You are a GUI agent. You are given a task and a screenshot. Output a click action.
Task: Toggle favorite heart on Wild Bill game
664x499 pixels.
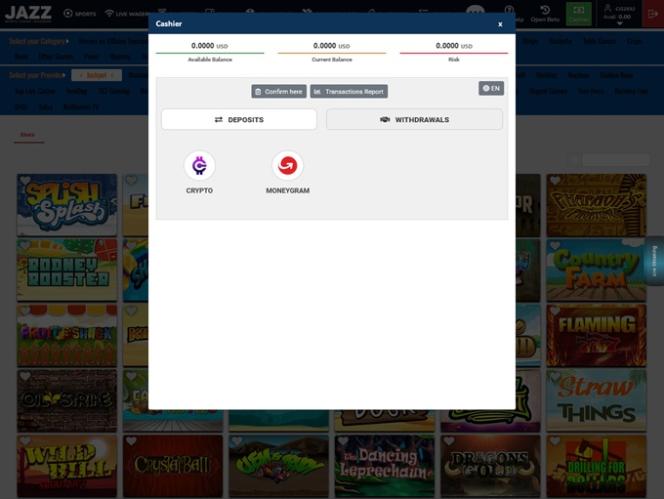(x=25, y=441)
